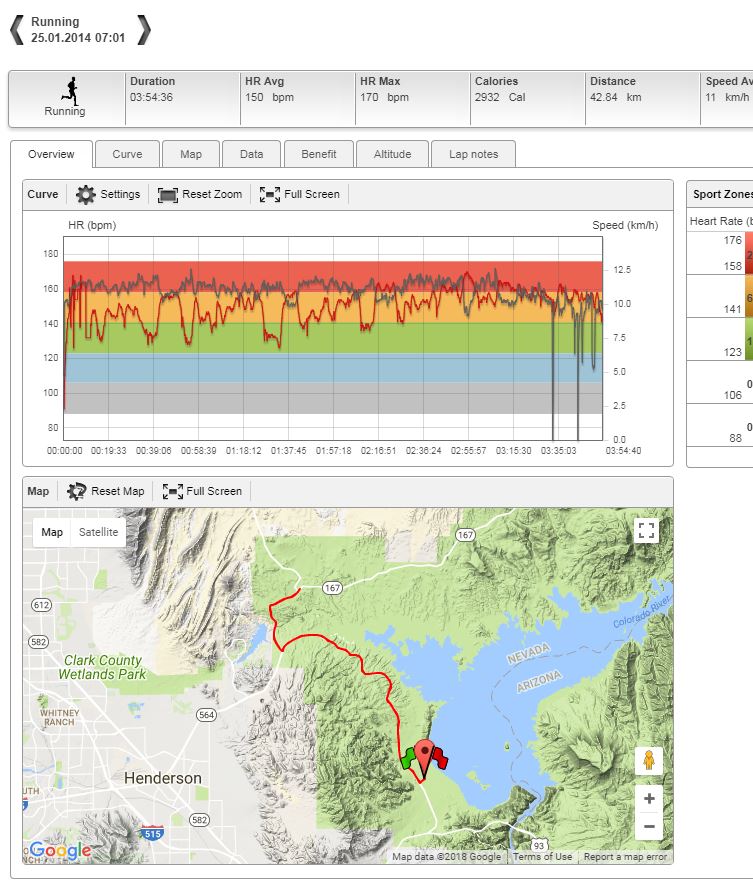This screenshot has height=883, width=753.
Task: Open the map Full Screen from toolbar
Action: [172, 491]
